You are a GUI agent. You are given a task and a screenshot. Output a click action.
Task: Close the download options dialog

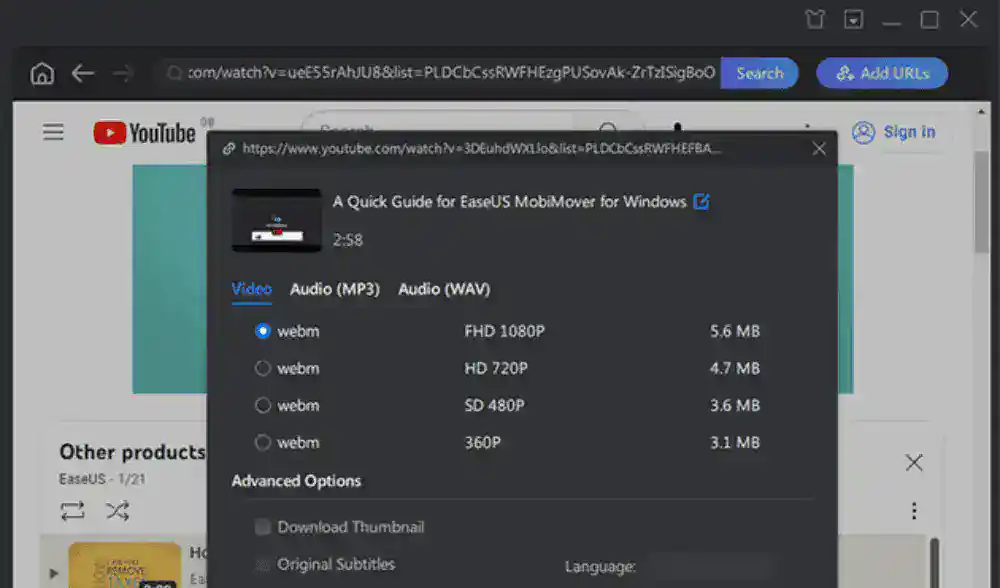click(x=819, y=149)
